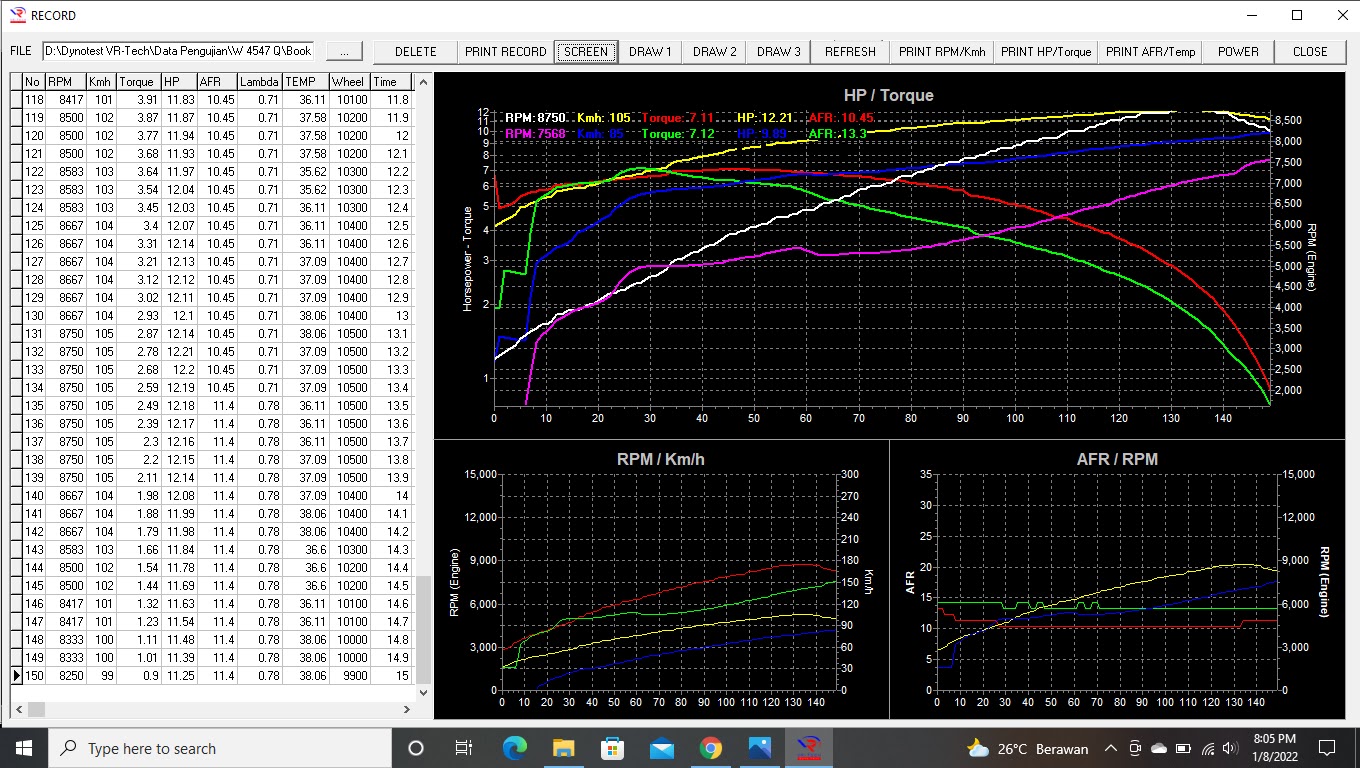
Task: Click the DELETE button
Action: coord(415,51)
